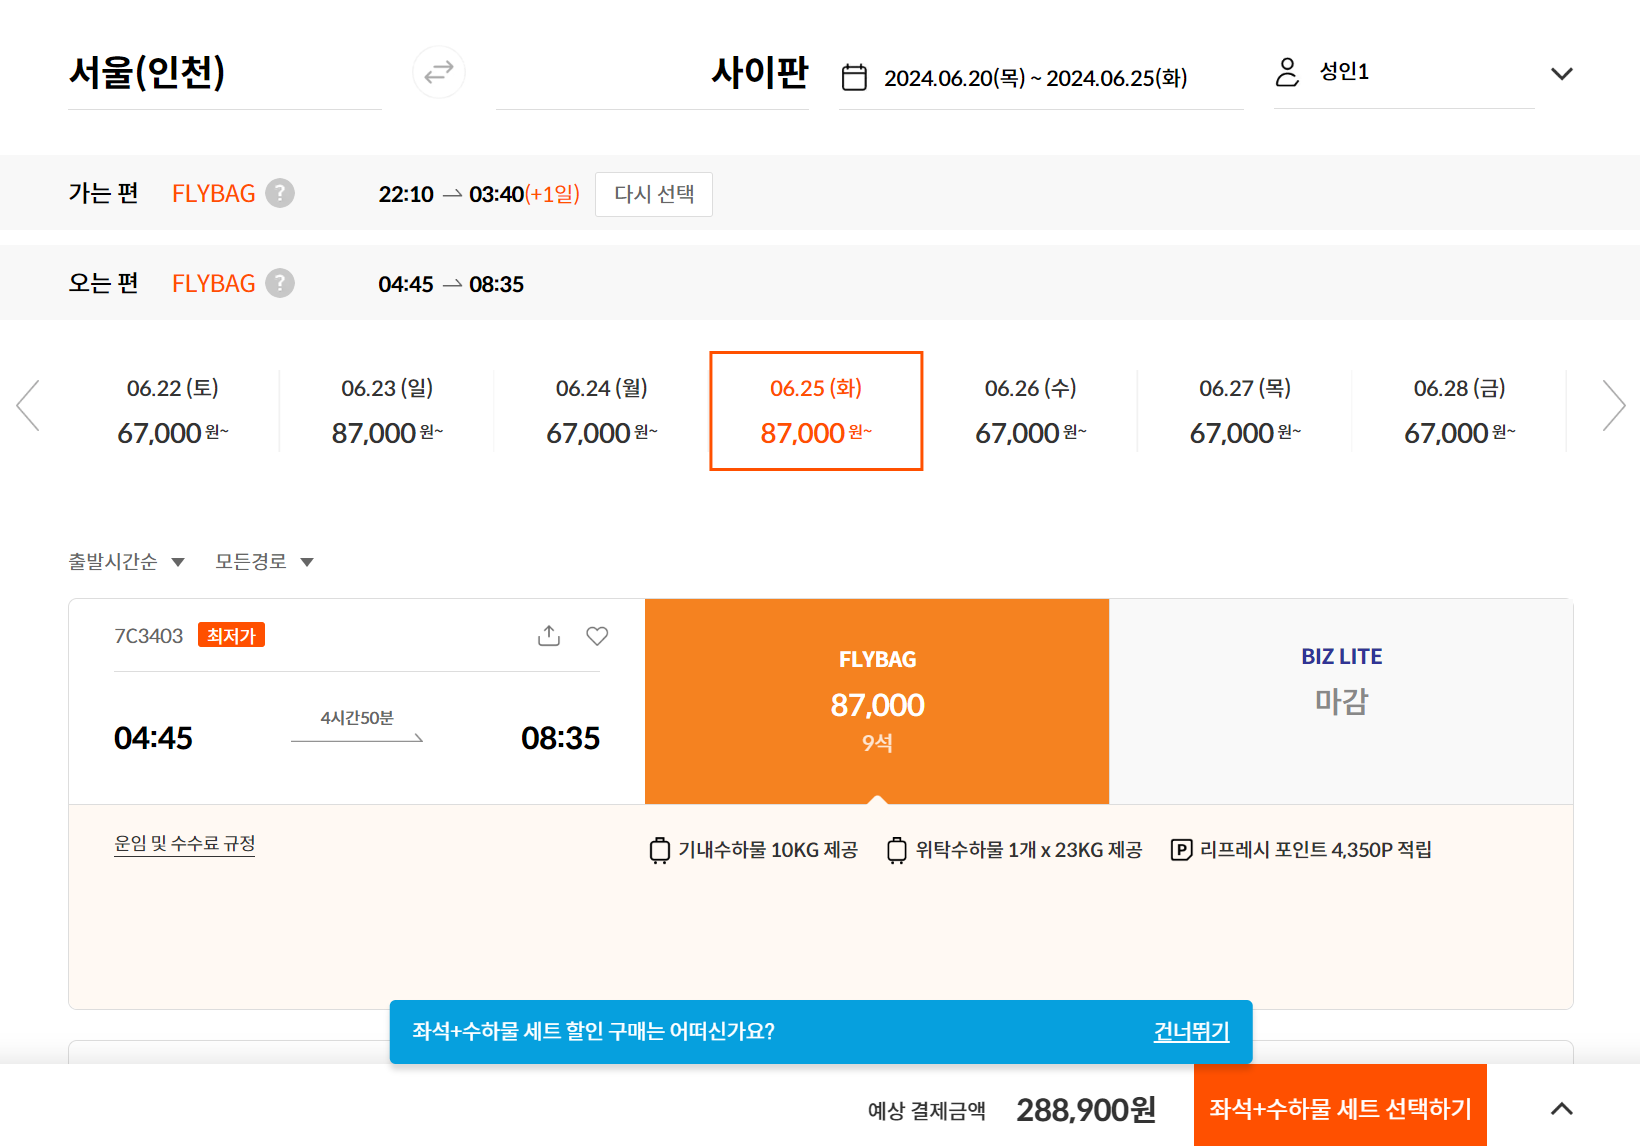Expand the passenger selector chevron next to 성인1
1640x1146 pixels.
pyautogui.click(x=1561, y=73)
